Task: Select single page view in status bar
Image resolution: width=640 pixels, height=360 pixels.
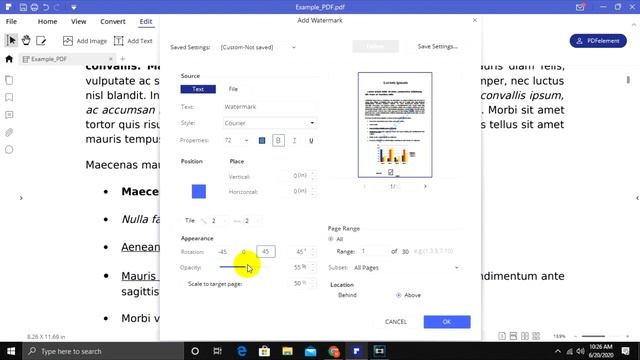Action: click(502, 336)
